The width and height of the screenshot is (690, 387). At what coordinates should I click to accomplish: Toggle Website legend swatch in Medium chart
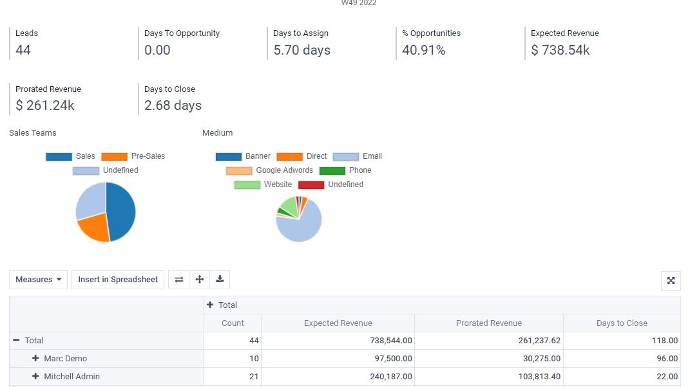pos(247,184)
